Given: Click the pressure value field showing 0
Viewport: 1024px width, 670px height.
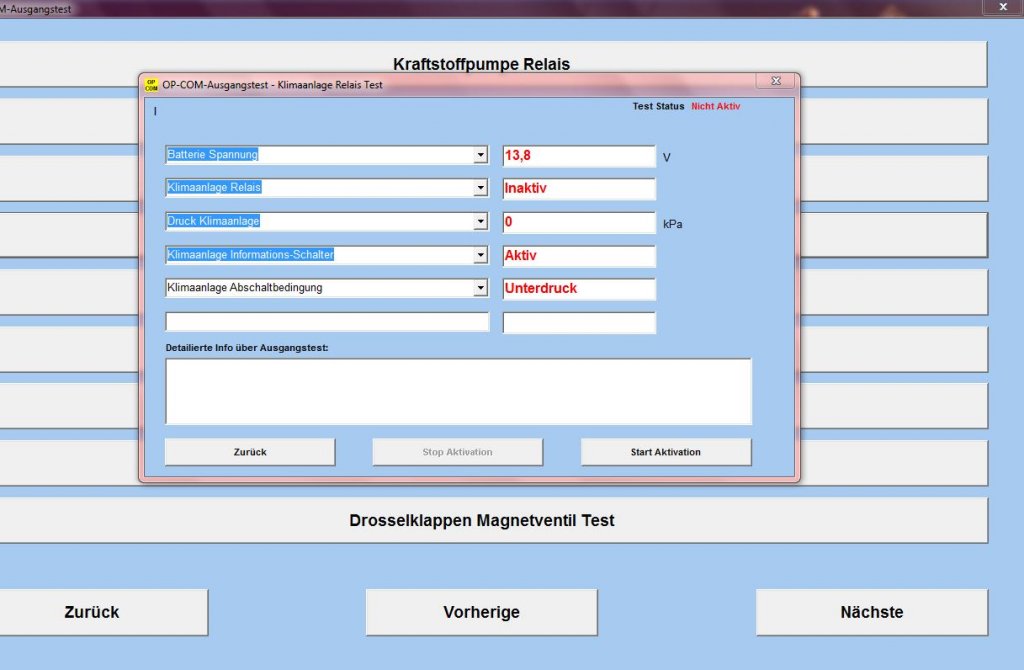Looking at the screenshot, I should pyautogui.click(x=579, y=223).
